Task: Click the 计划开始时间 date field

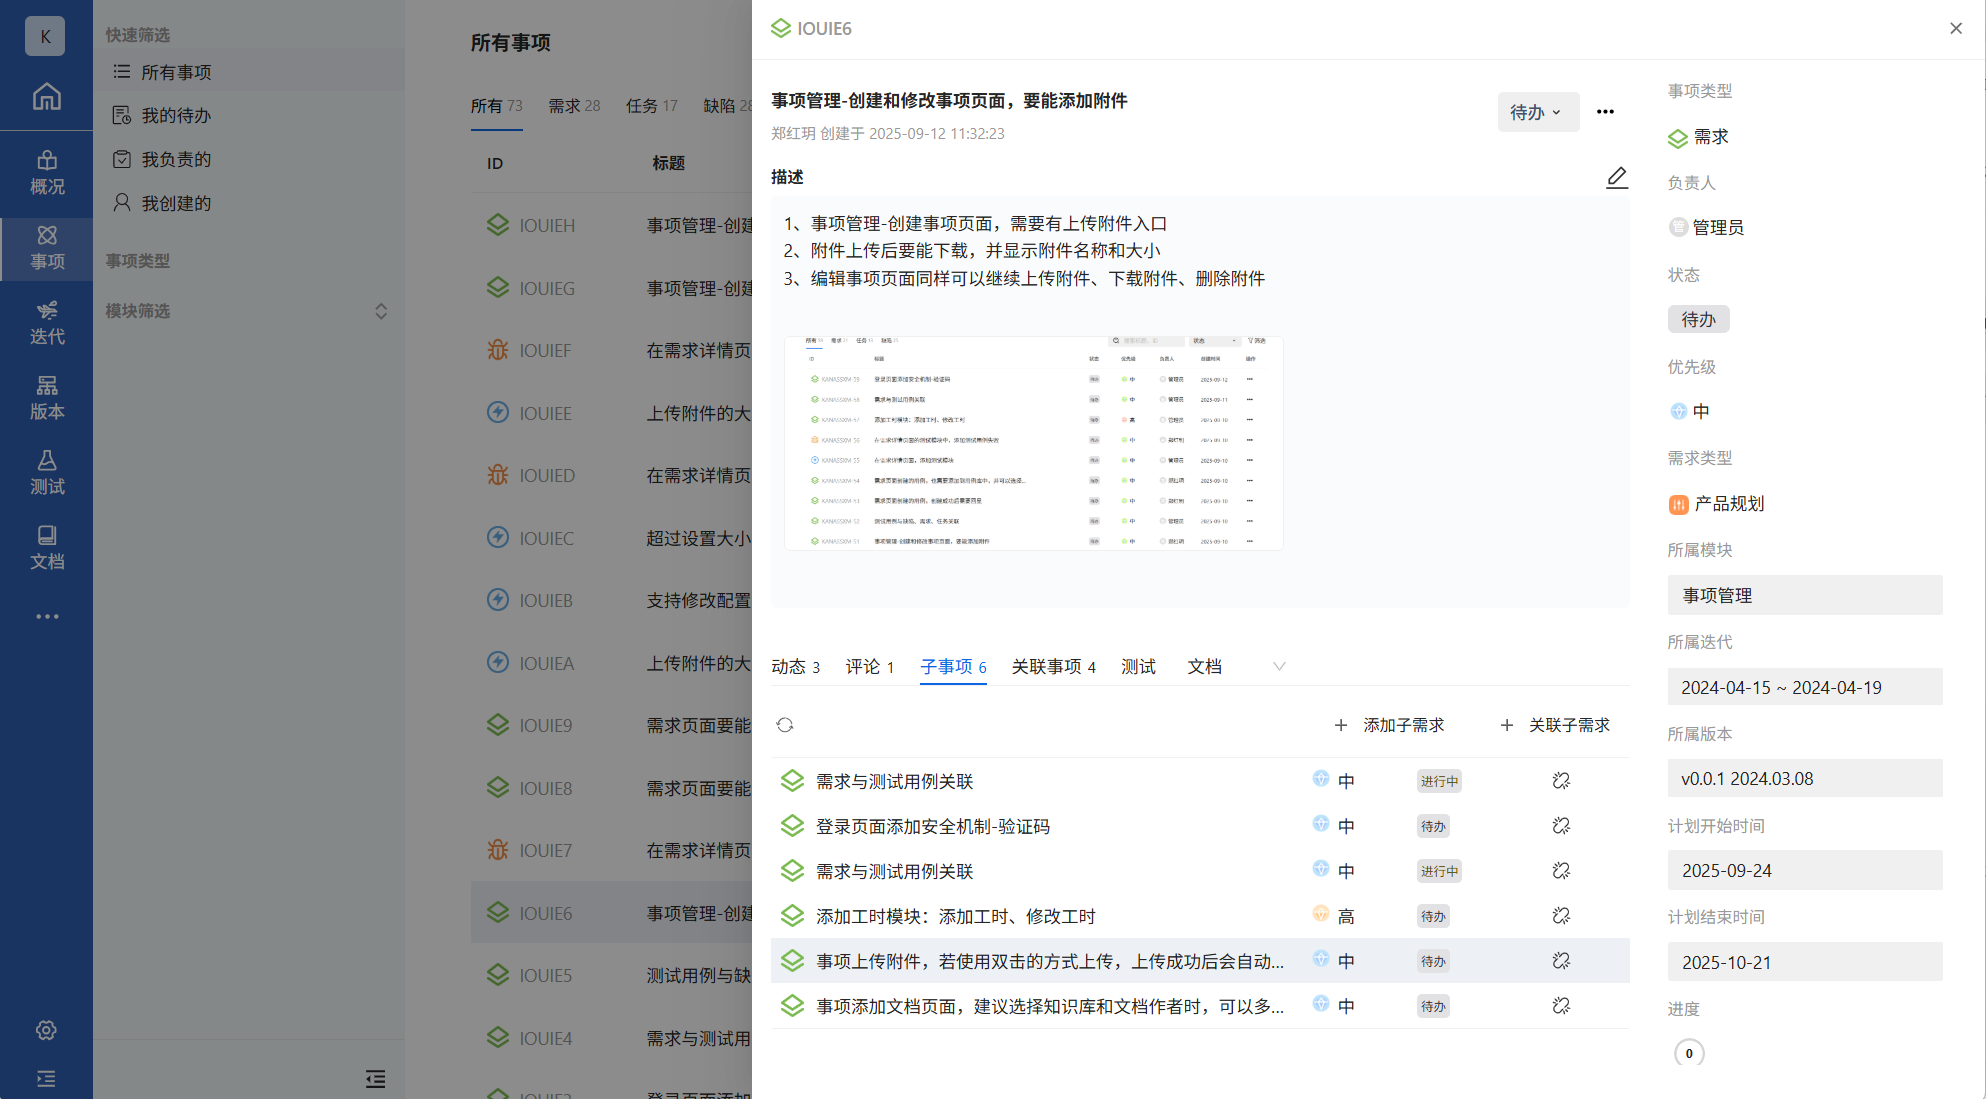Action: [x=1804, y=870]
